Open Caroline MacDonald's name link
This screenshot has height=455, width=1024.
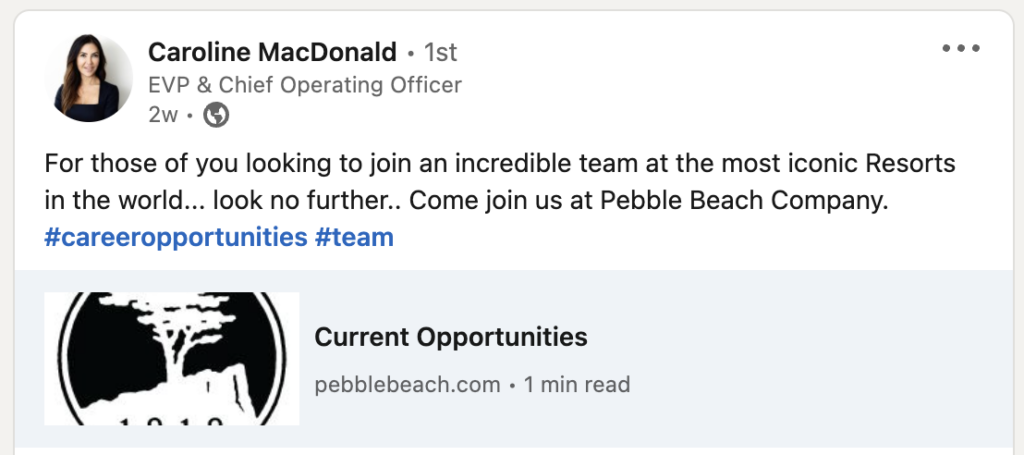272,51
